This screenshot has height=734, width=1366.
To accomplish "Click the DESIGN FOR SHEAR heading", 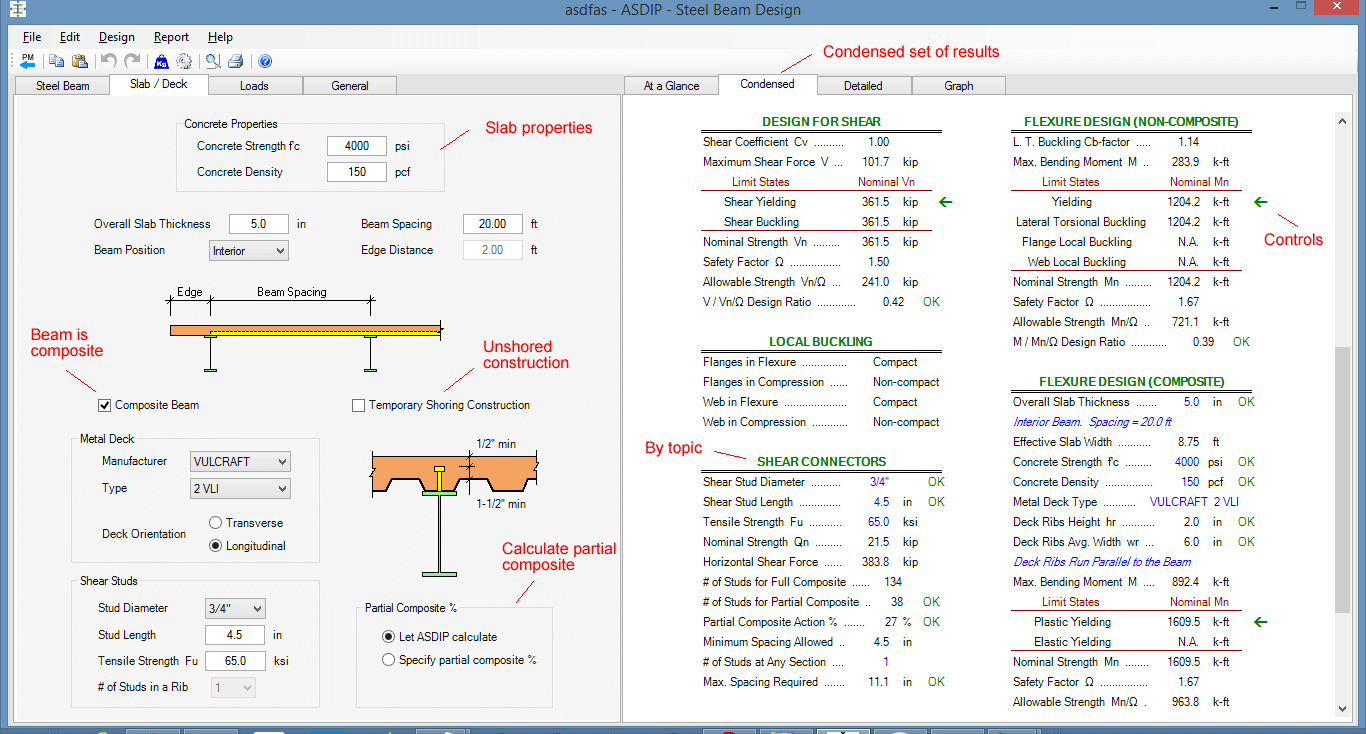I will (821, 122).
